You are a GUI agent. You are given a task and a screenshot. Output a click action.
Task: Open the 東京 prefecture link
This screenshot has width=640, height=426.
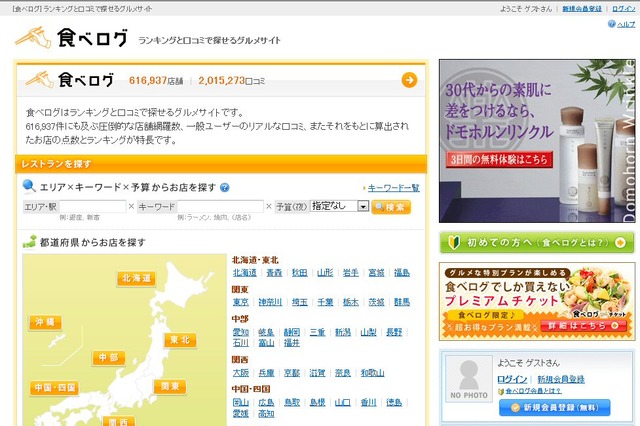[240, 302]
